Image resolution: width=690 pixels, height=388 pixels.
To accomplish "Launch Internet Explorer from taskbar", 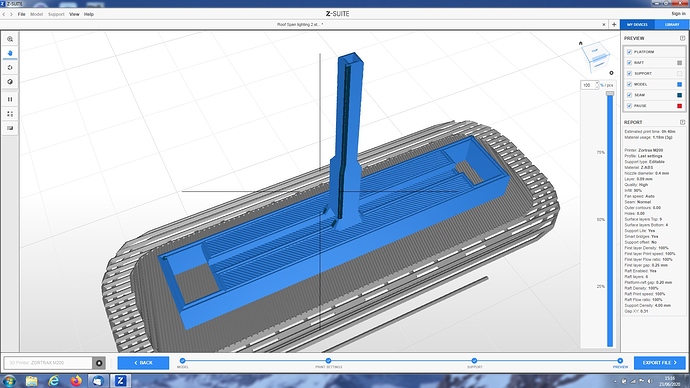I will click(54, 381).
